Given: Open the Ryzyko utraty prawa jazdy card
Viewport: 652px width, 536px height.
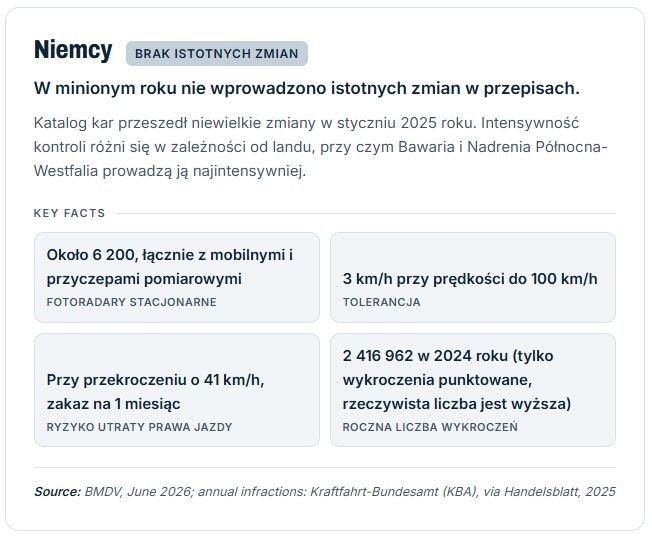Looking at the screenshot, I should [177, 390].
